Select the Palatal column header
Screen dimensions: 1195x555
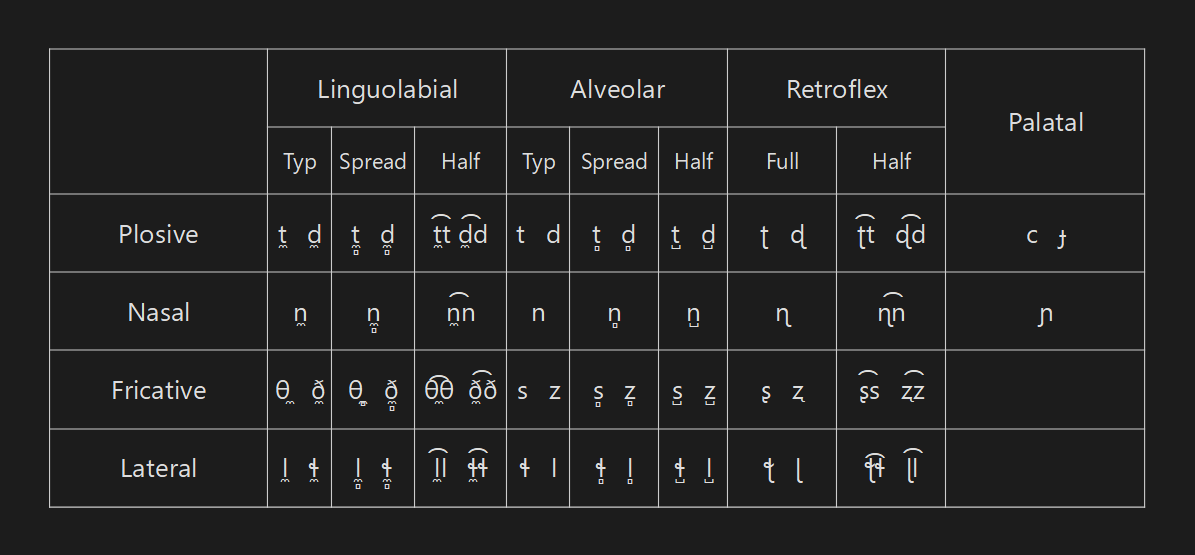(1045, 122)
